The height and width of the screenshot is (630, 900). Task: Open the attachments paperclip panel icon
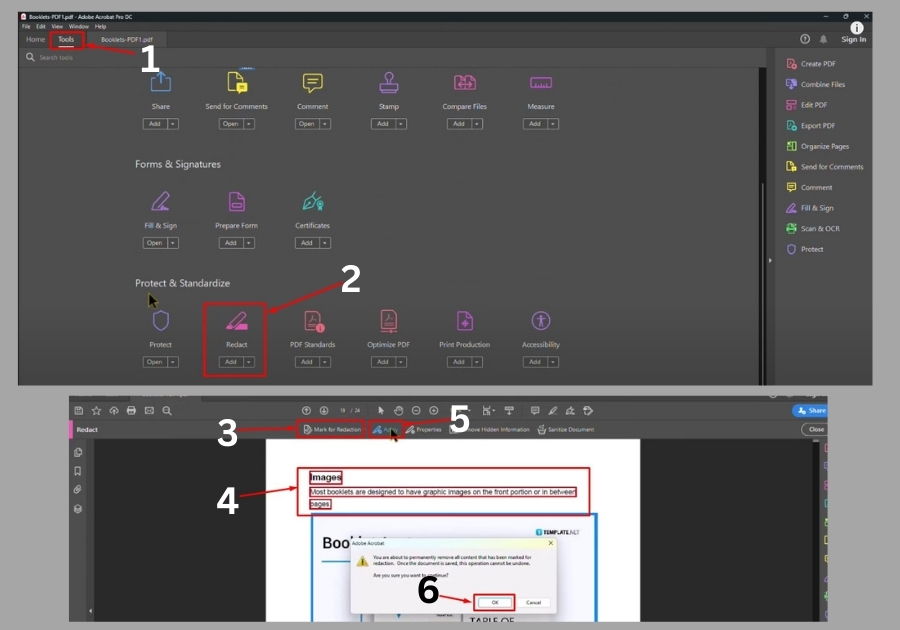tap(77, 489)
